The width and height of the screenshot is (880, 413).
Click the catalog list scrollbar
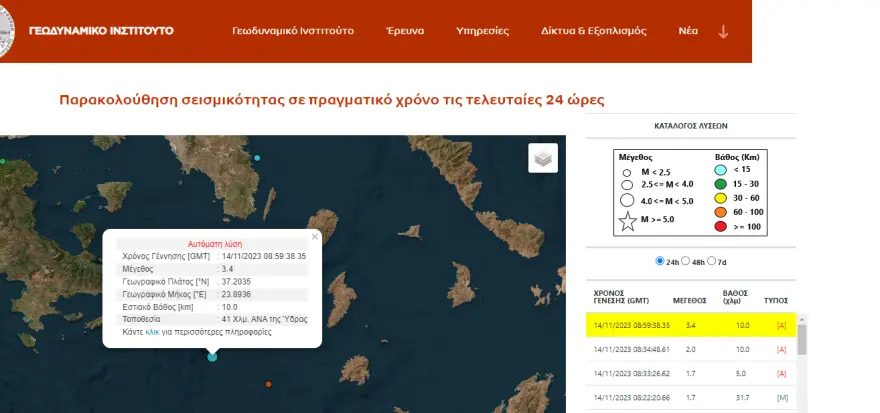click(801, 345)
